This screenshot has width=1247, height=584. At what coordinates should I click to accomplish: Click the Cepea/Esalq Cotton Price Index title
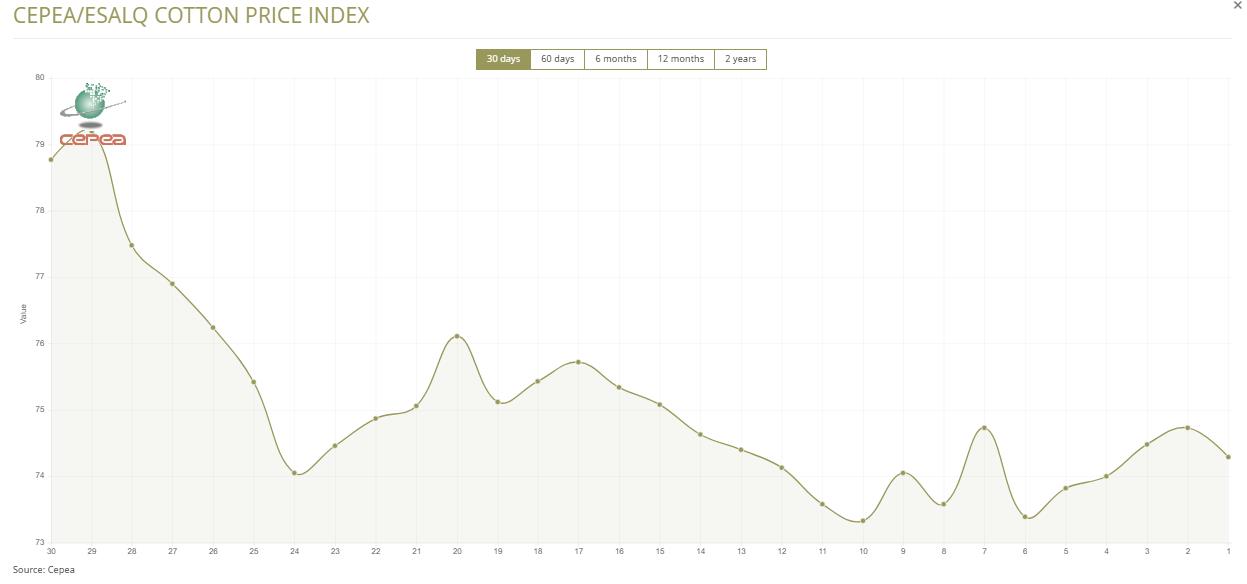click(191, 16)
